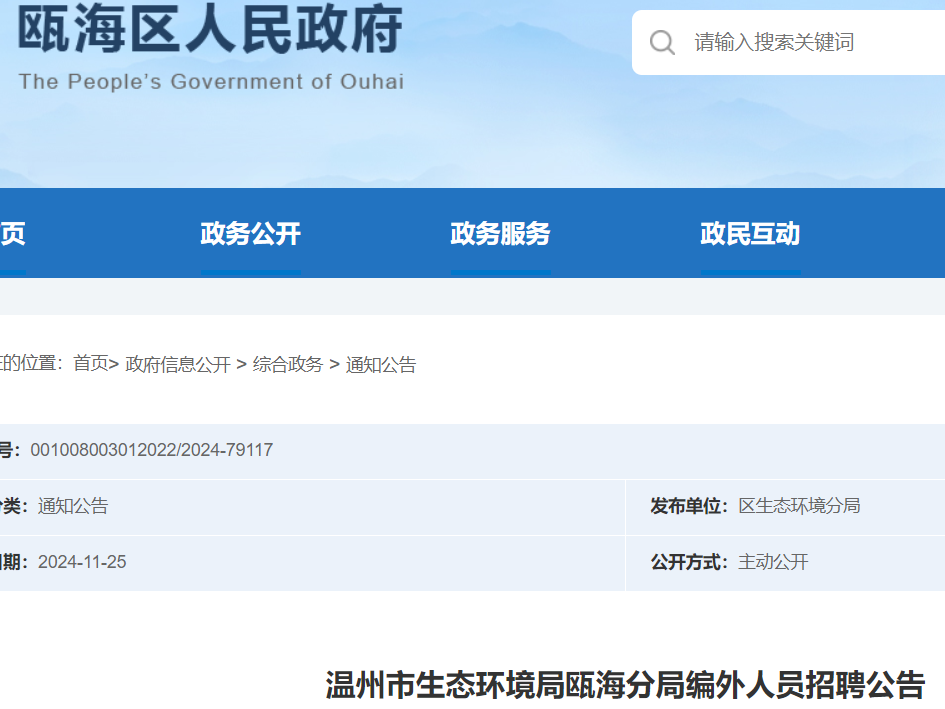
Task: Click the 区生态环境分局 publisher value
Action: [799, 506]
